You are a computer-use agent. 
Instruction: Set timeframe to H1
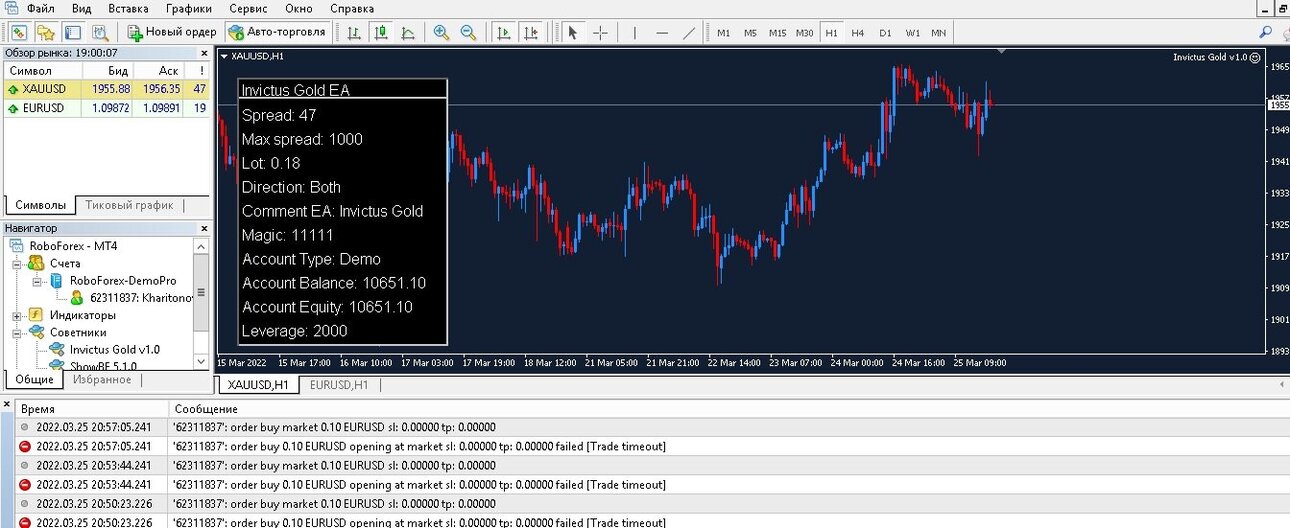click(x=831, y=33)
